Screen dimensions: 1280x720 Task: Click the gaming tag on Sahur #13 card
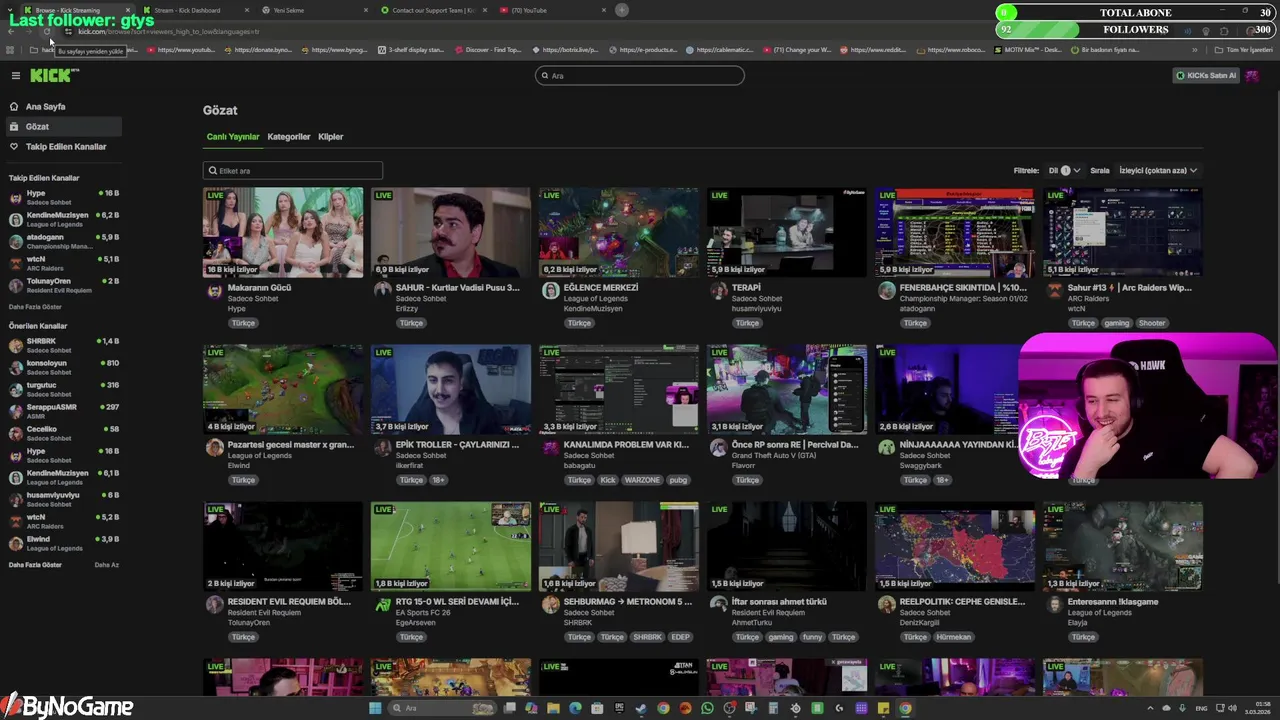coord(1117,323)
